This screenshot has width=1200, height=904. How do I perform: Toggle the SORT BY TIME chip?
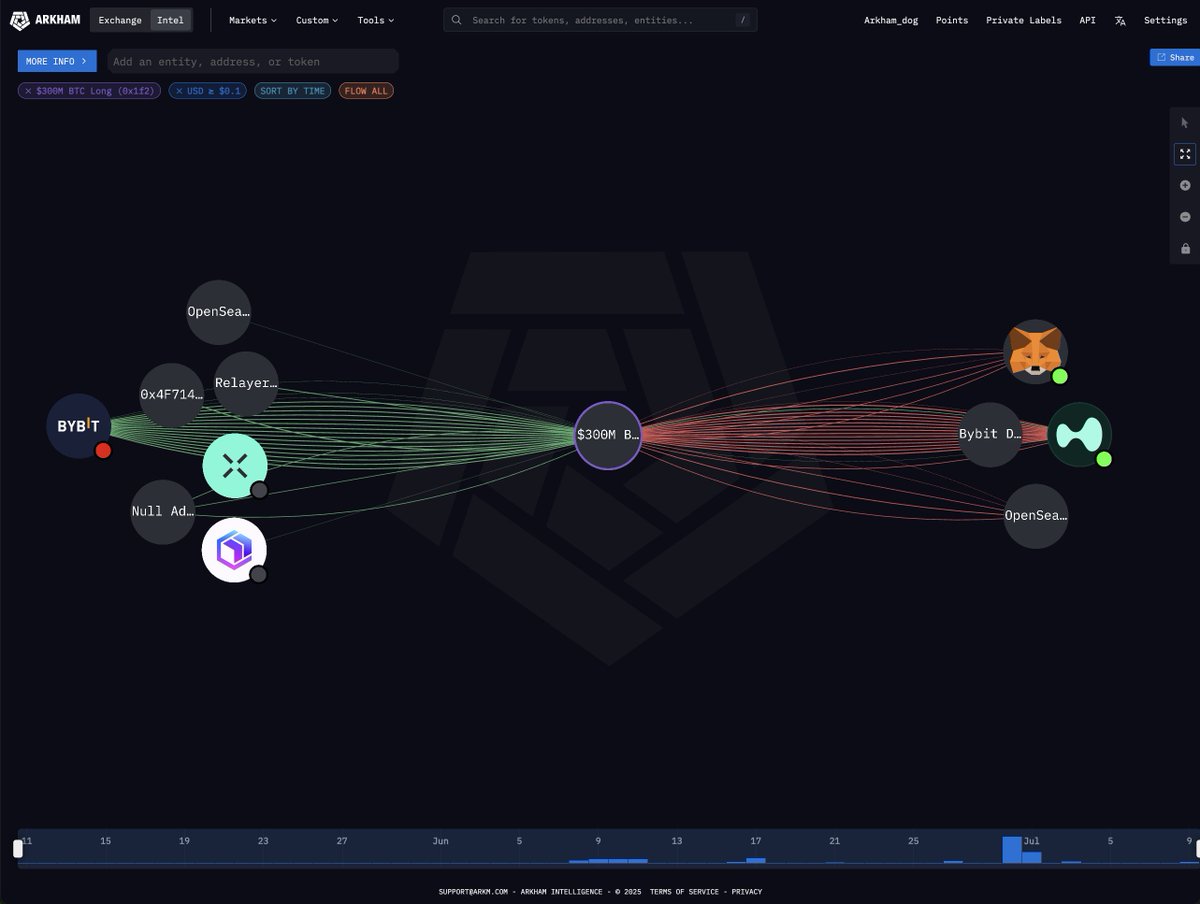click(293, 91)
